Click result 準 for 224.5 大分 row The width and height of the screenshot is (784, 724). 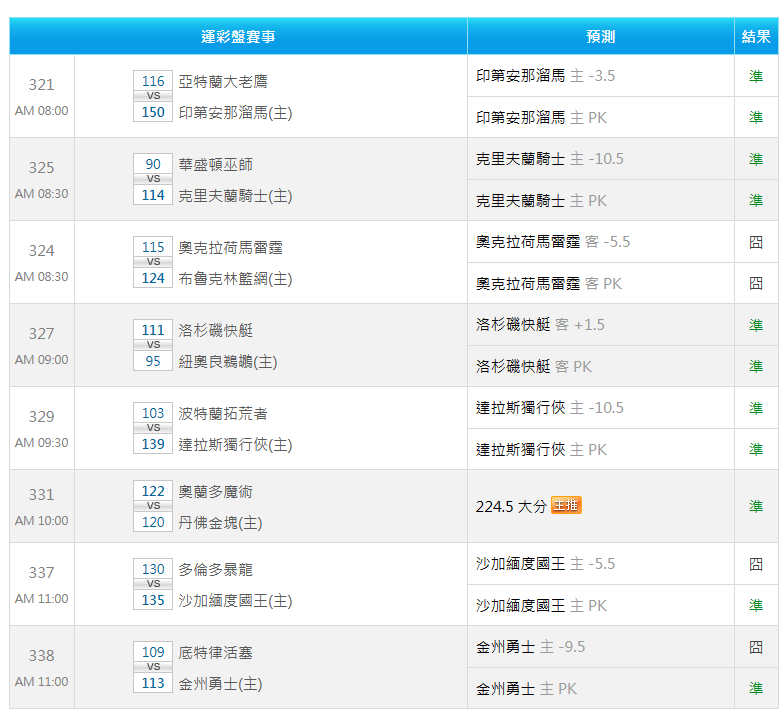tap(756, 506)
